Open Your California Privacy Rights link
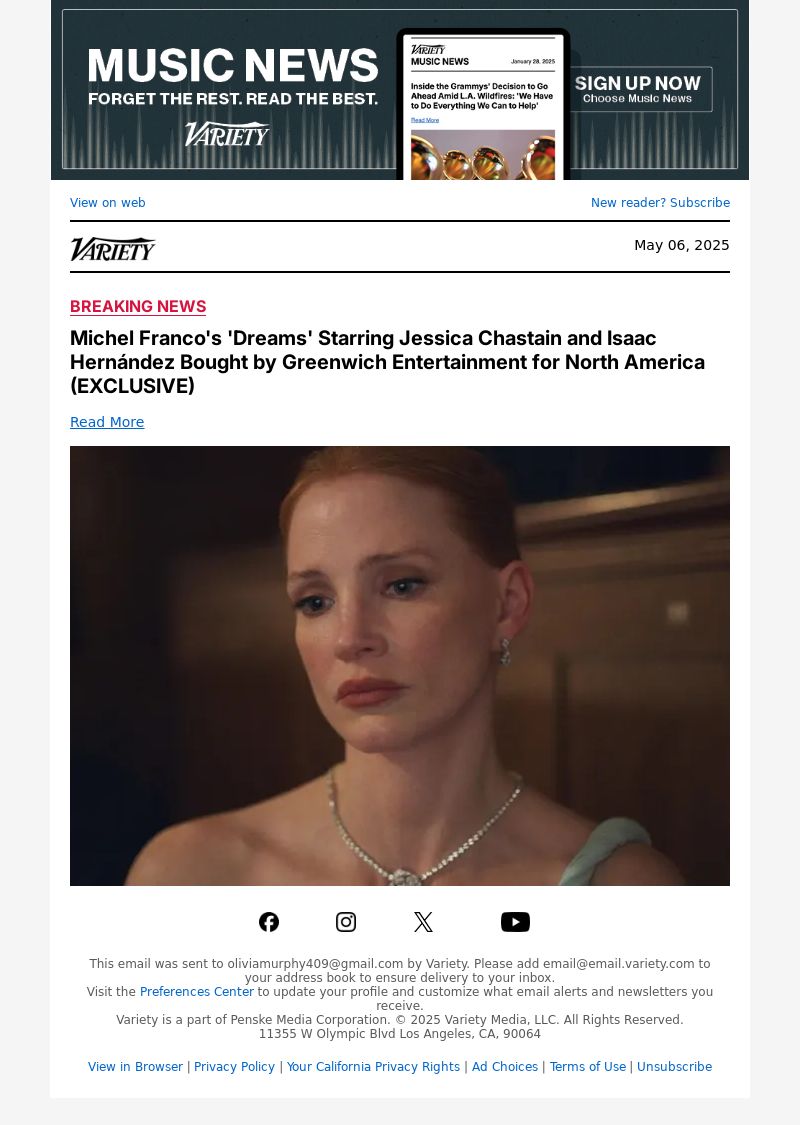The width and height of the screenshot is (800, 1125). [x=373, y=1067]
